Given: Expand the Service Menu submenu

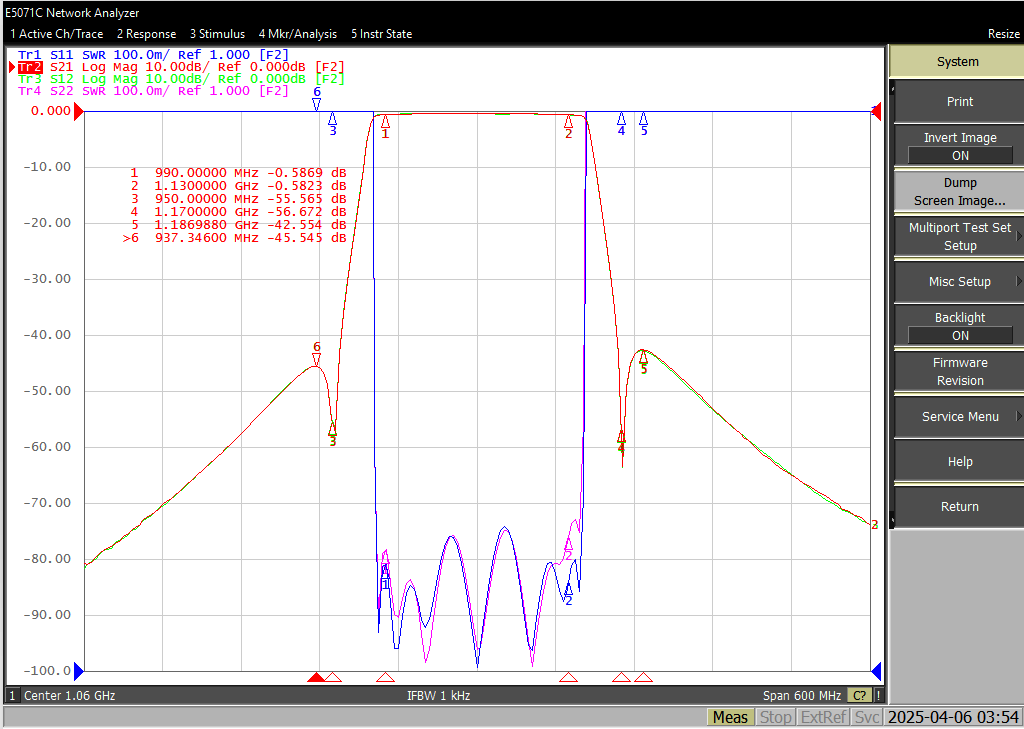Looking at the screenshot, I should tap(957, 417).
